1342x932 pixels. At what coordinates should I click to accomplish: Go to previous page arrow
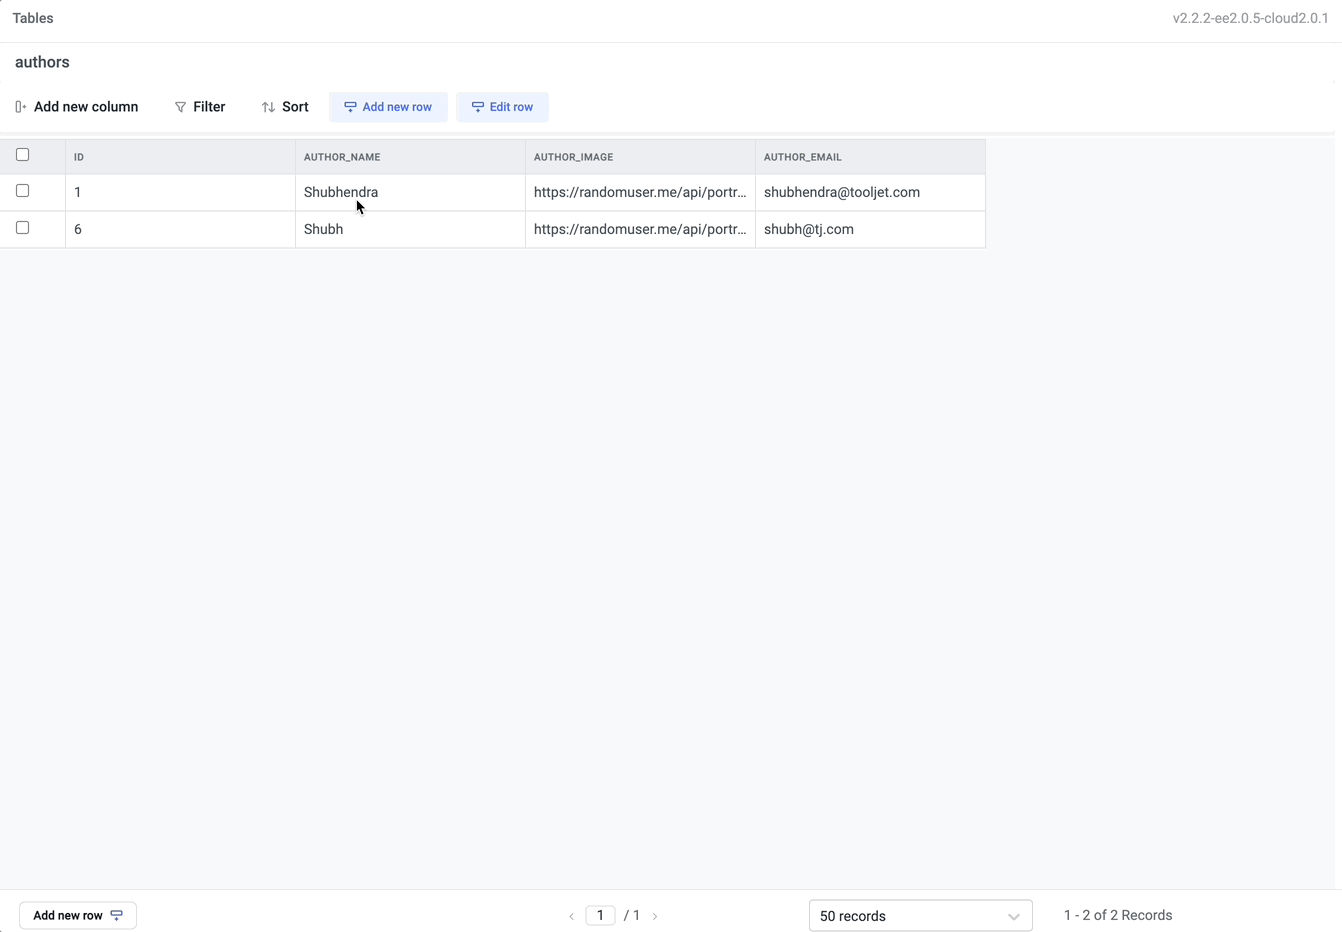tap(572, 916)
